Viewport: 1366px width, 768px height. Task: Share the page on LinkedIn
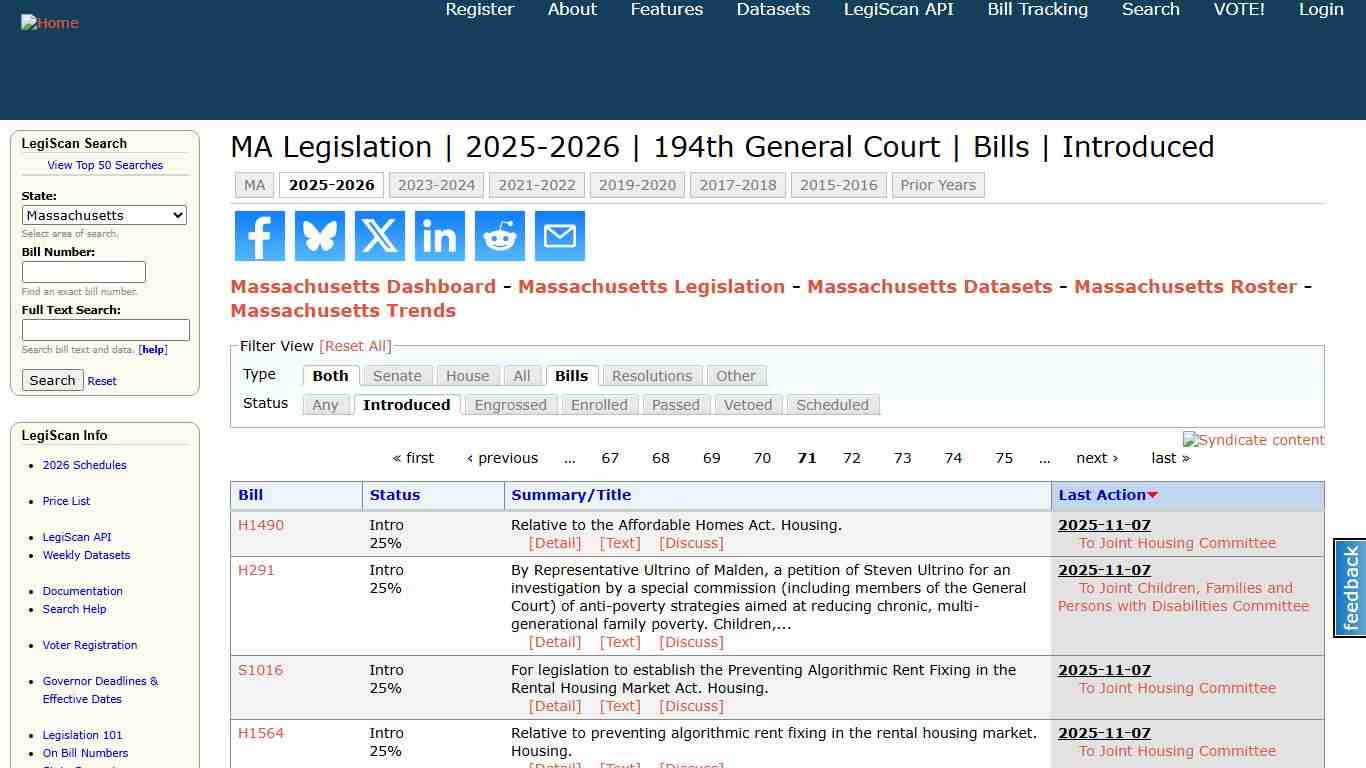click(439, 236)
